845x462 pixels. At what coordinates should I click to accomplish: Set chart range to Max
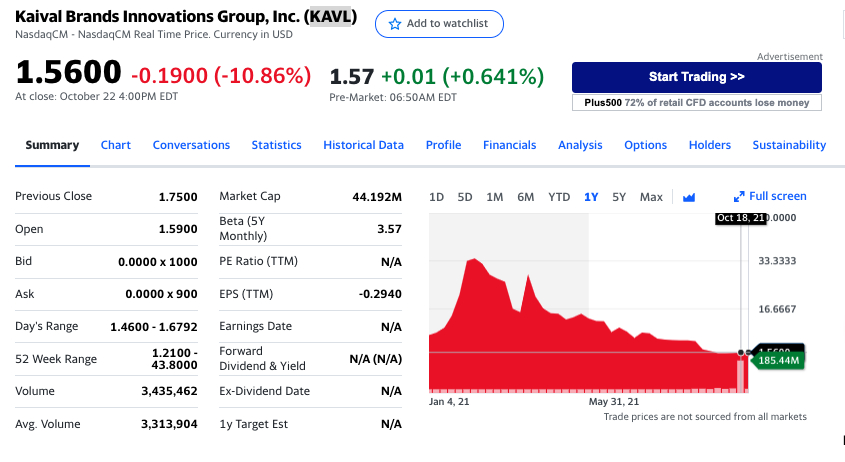pos(651,197)
